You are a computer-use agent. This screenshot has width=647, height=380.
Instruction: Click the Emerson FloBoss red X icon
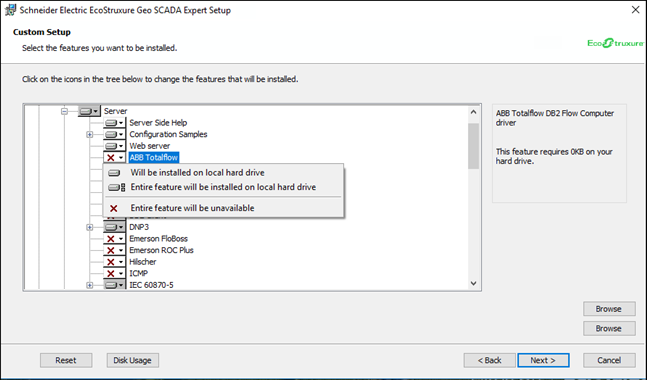click(x=114, y=238)
